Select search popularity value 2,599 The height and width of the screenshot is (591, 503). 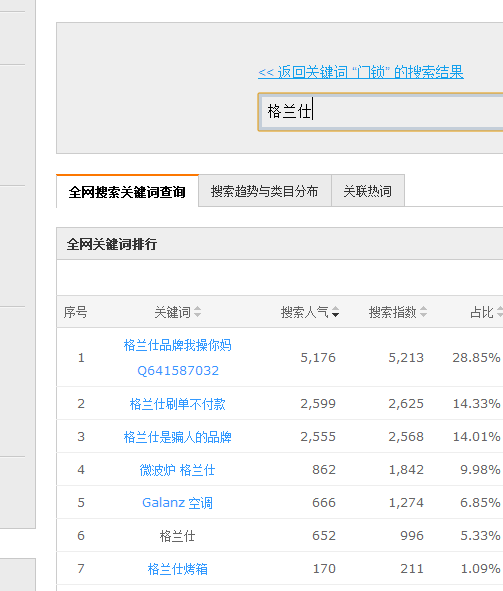tap(318, 404)
